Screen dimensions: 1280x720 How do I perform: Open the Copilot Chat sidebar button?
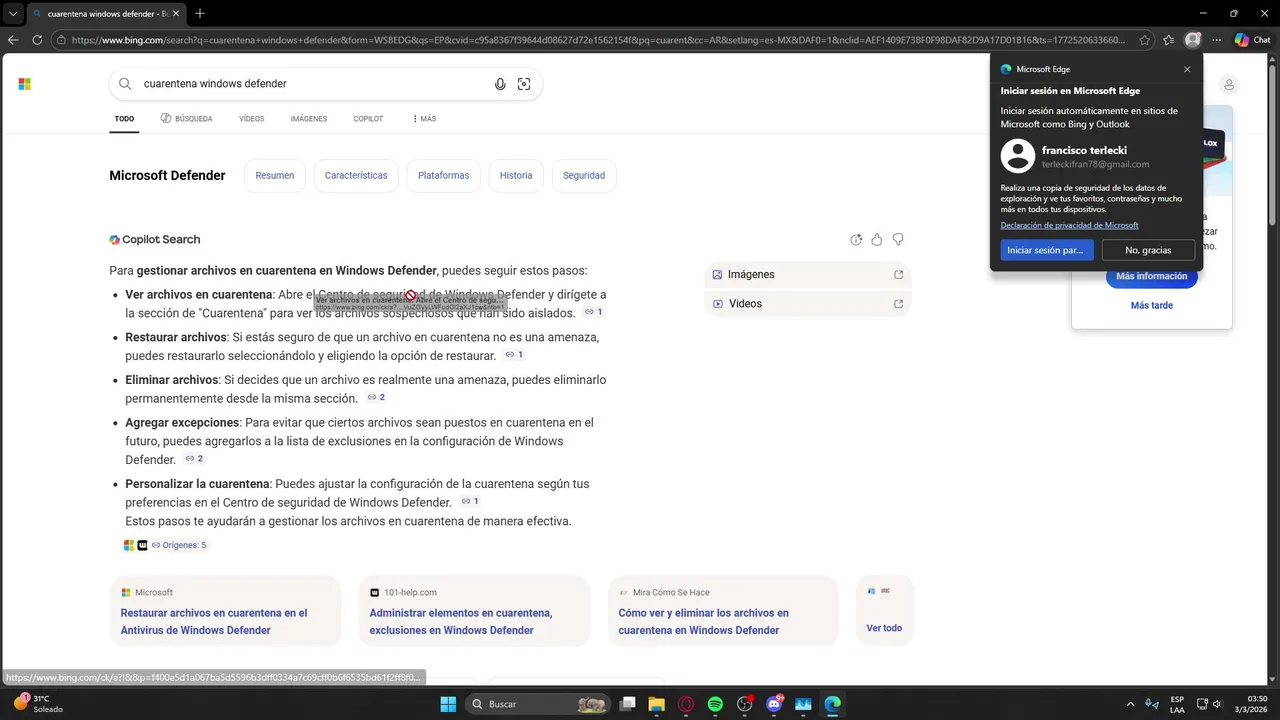pyautogui.click(x=1252, y=40)
